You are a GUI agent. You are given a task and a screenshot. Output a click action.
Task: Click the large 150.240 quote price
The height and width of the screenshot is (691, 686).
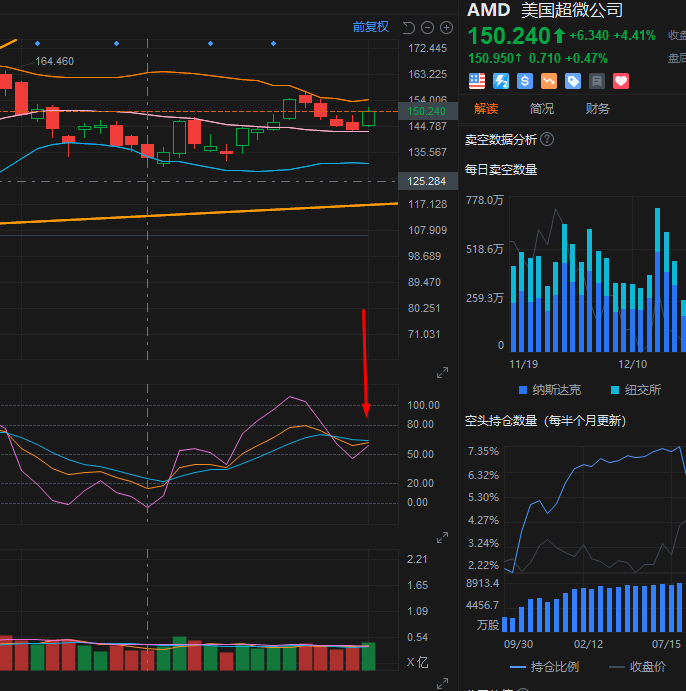(509, 36)
